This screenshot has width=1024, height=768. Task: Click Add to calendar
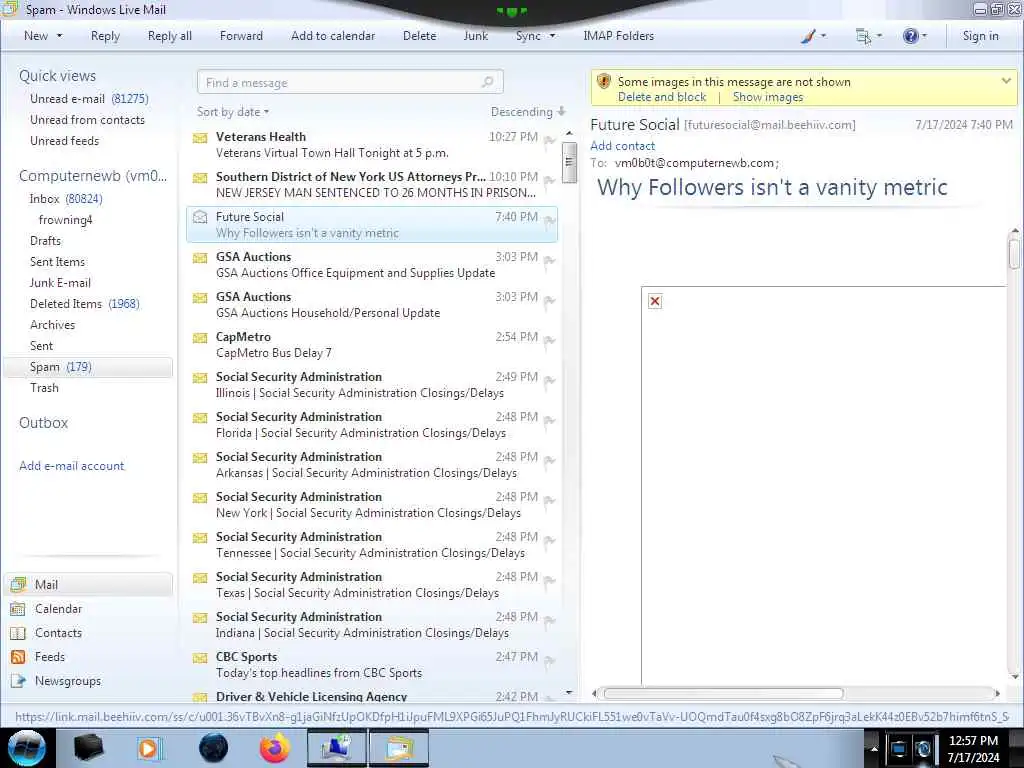click(333, 36)
